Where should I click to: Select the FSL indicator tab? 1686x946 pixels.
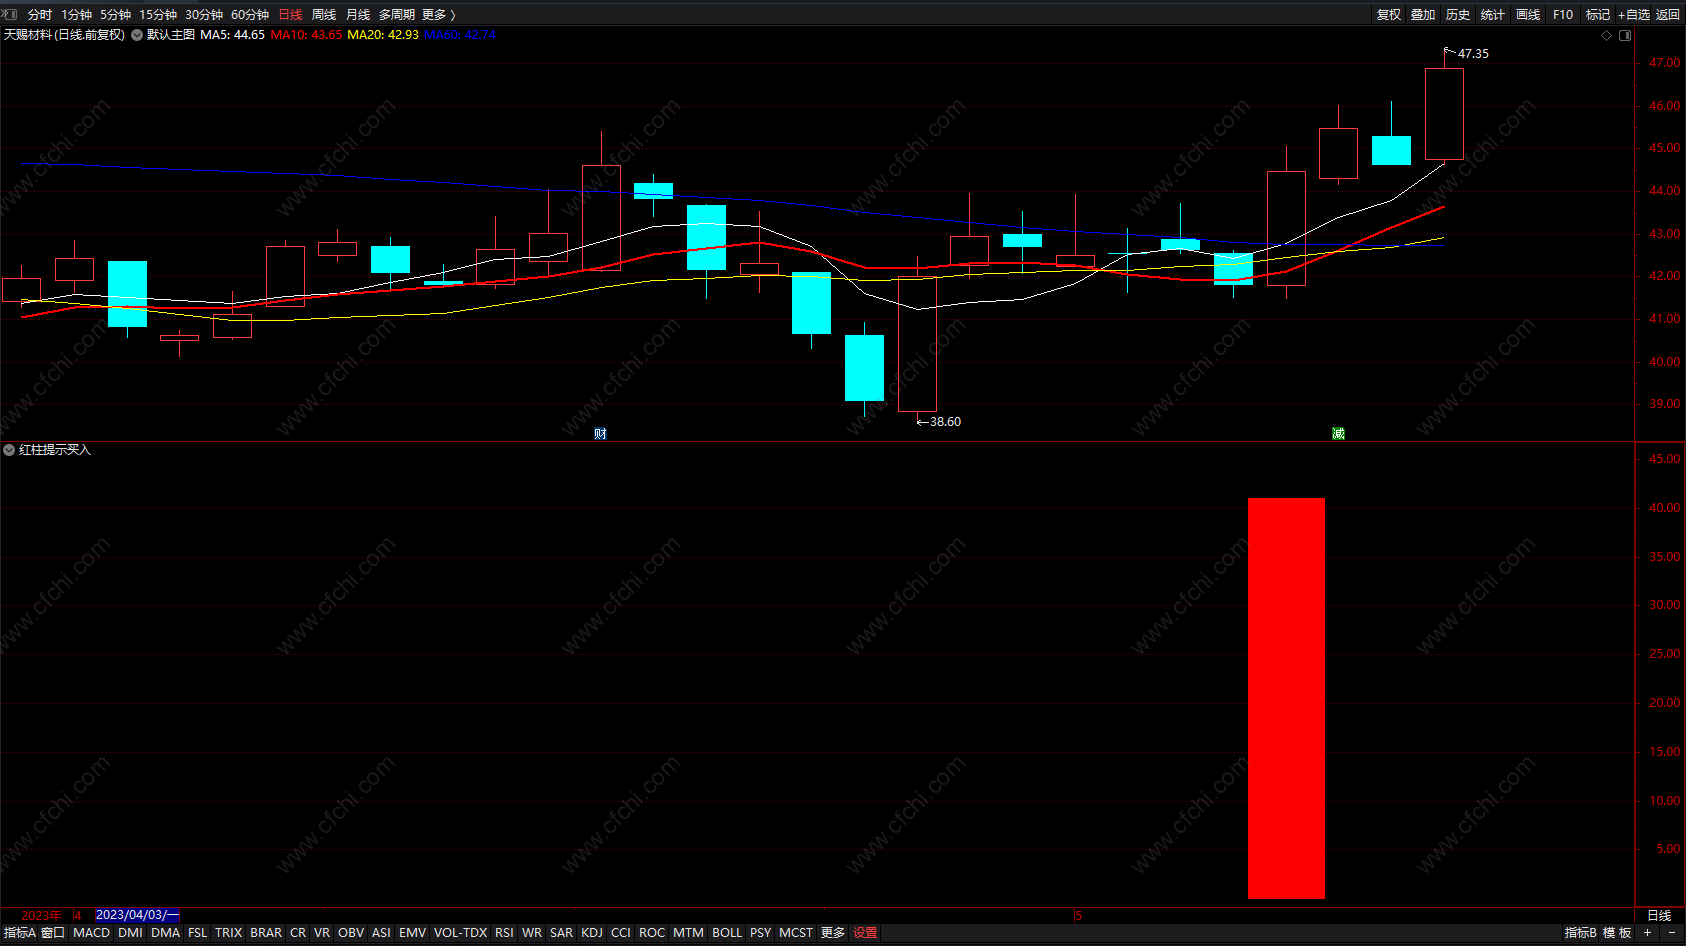pyautogui.click(x=197, y=933)
